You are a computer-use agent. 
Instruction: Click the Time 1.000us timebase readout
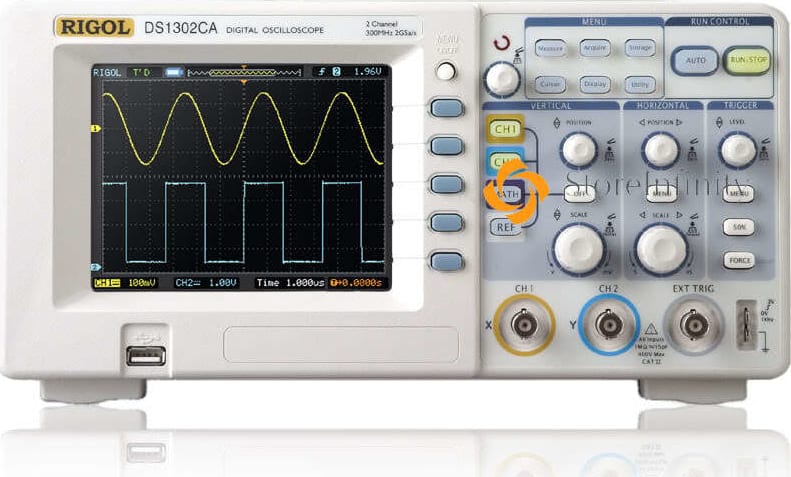(x=290, y=283)
